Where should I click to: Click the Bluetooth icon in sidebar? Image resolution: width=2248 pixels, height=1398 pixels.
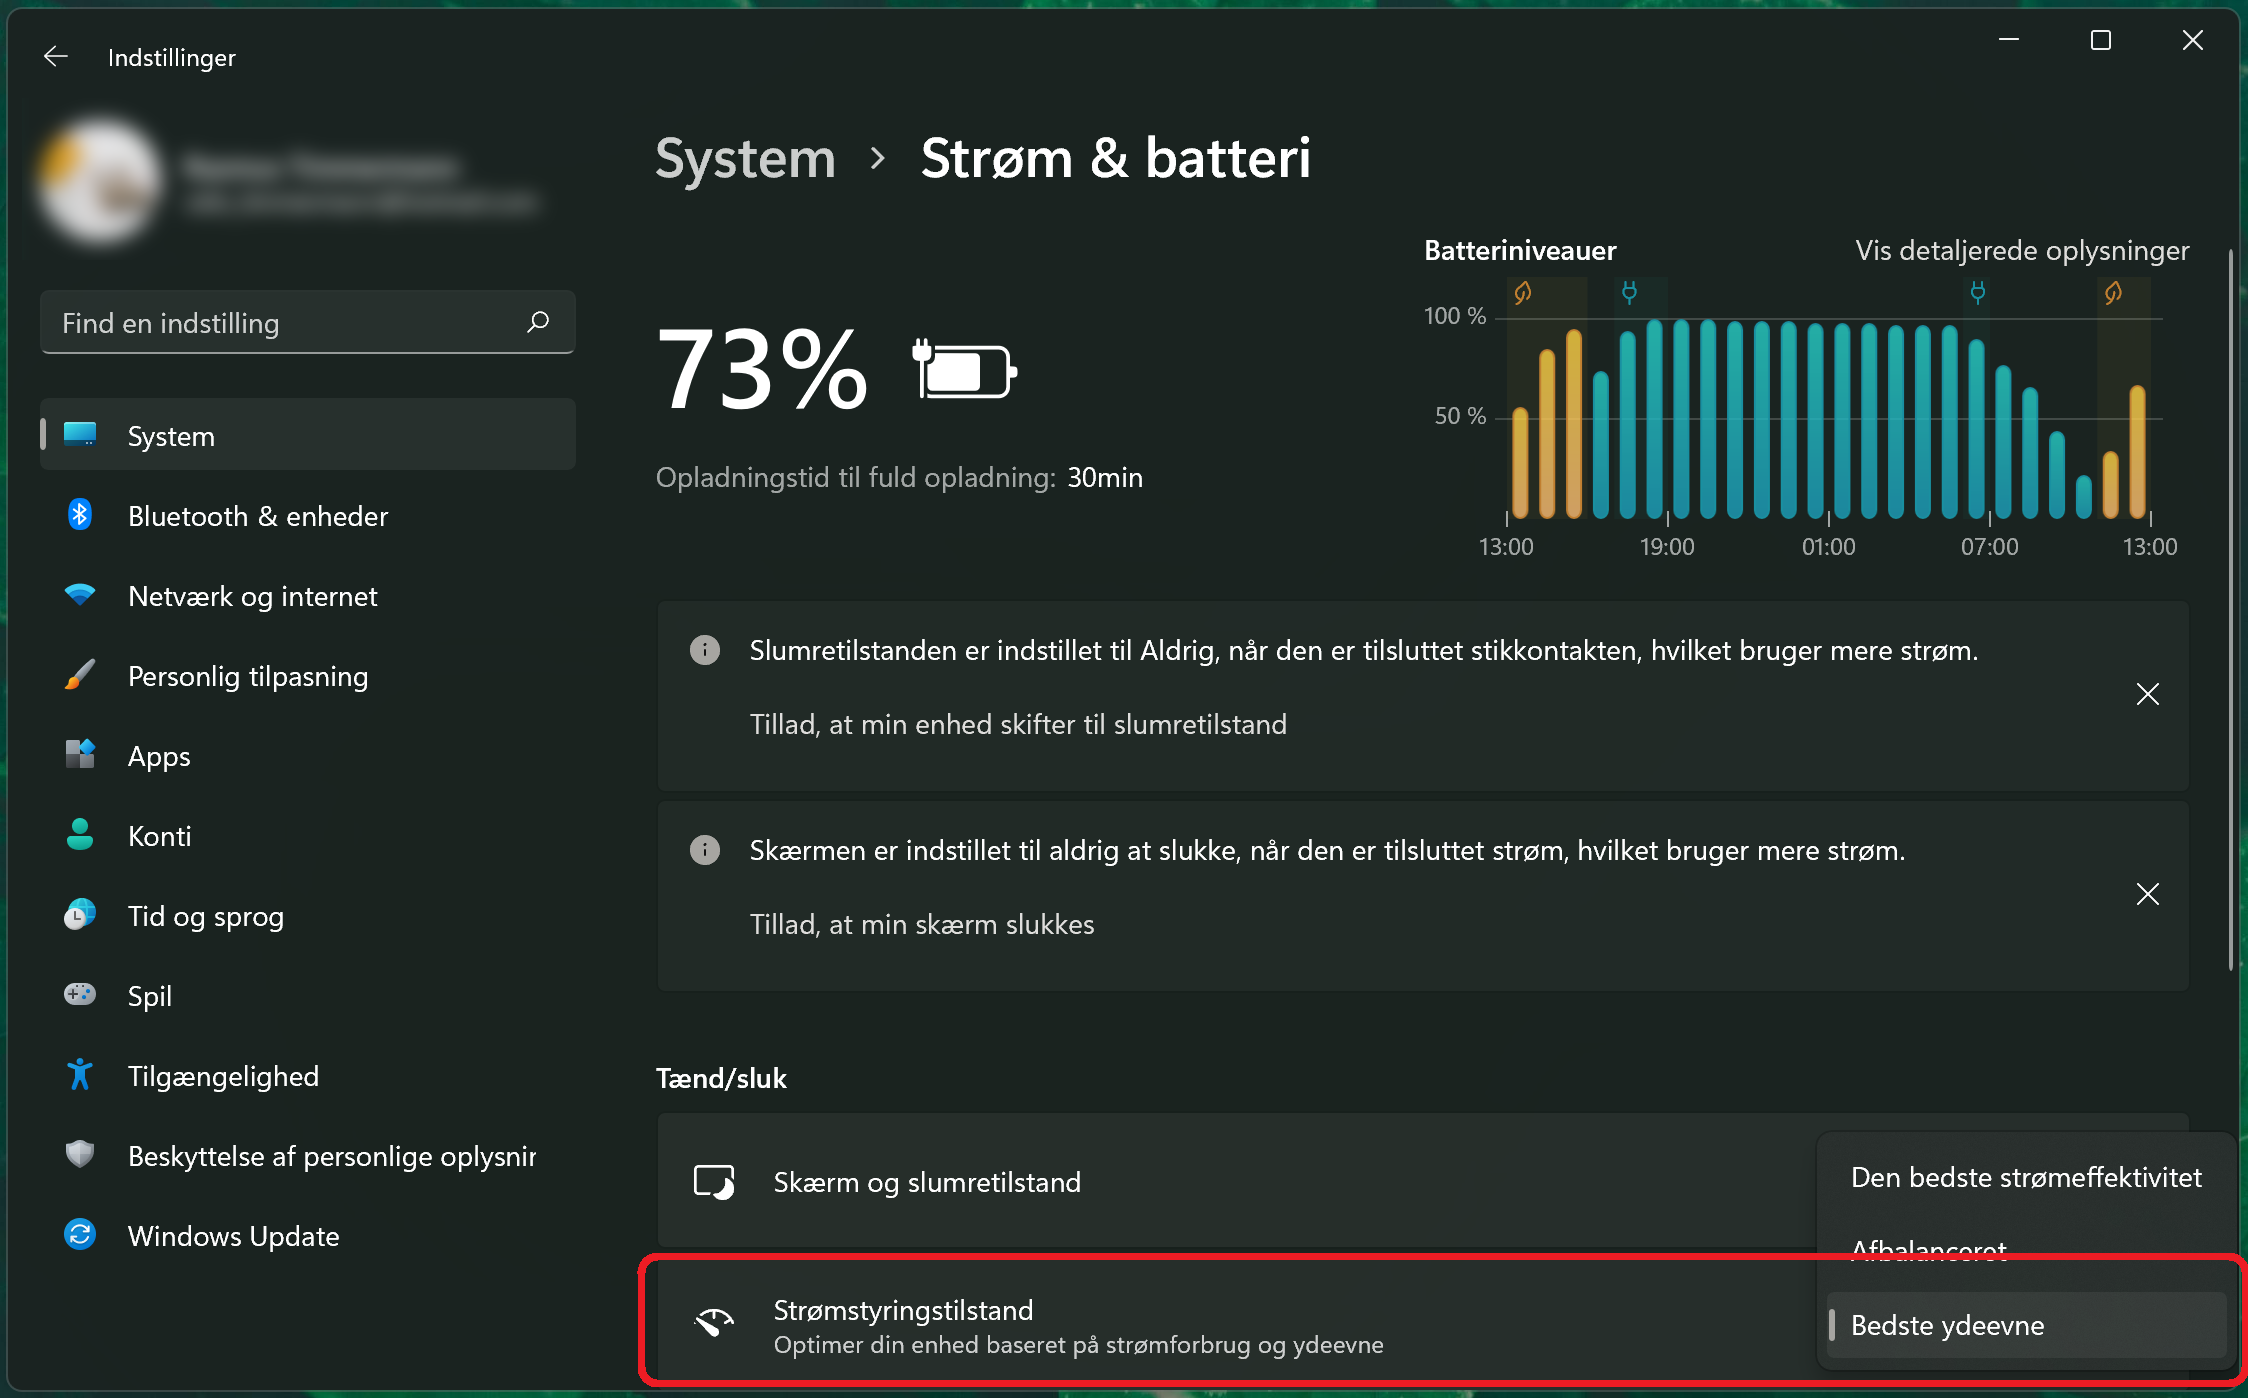(80, 515)
